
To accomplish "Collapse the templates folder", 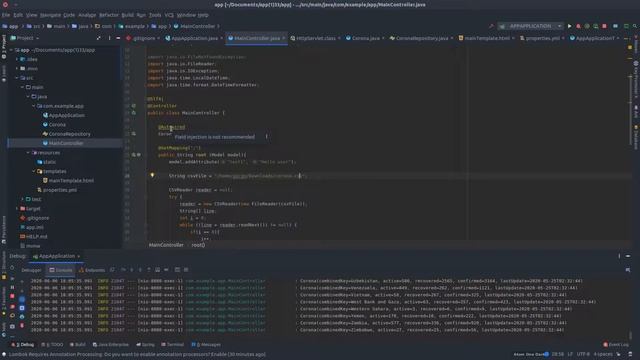I will 34,171.
